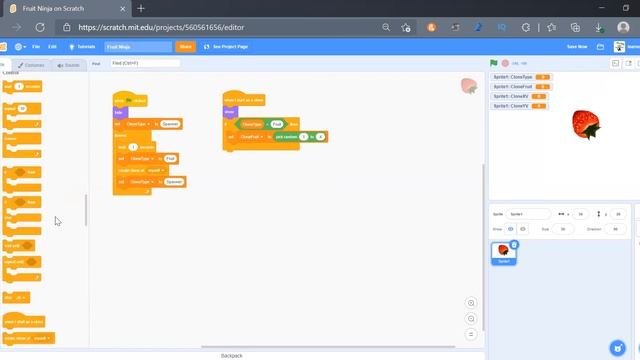The width and height of the screenshot is (640, 360).
Task: Click the block palette vertical scrollbar
Action: (86, 210)
